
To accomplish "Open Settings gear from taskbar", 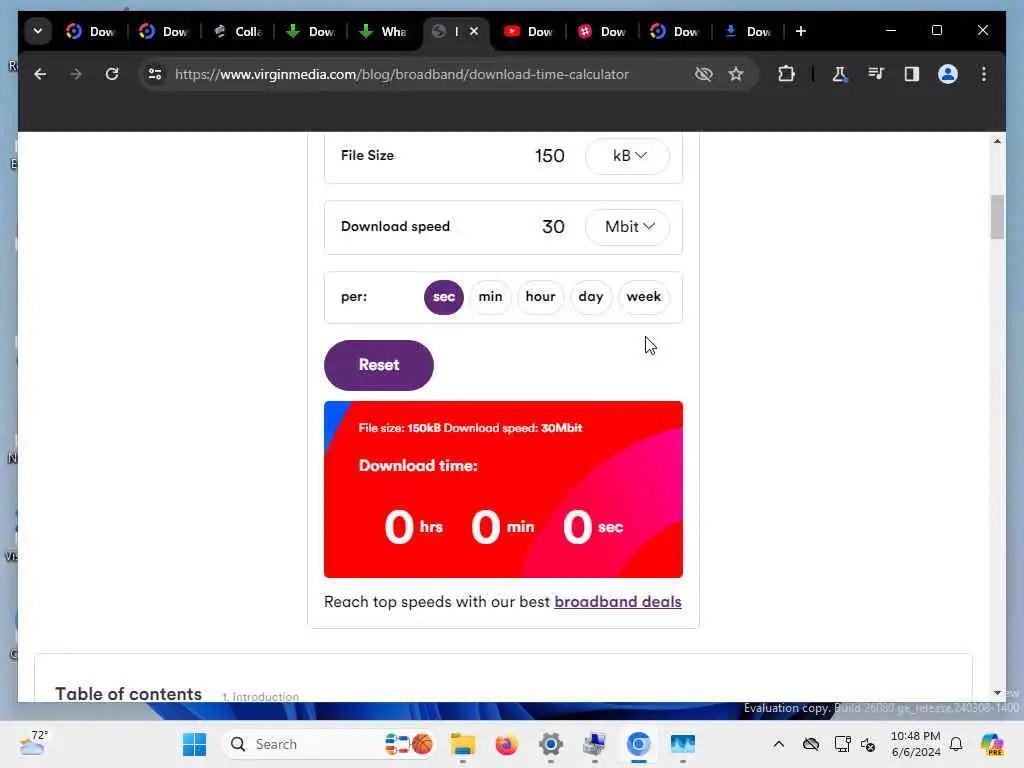I will pyautogui.click(x=551, y=744).
